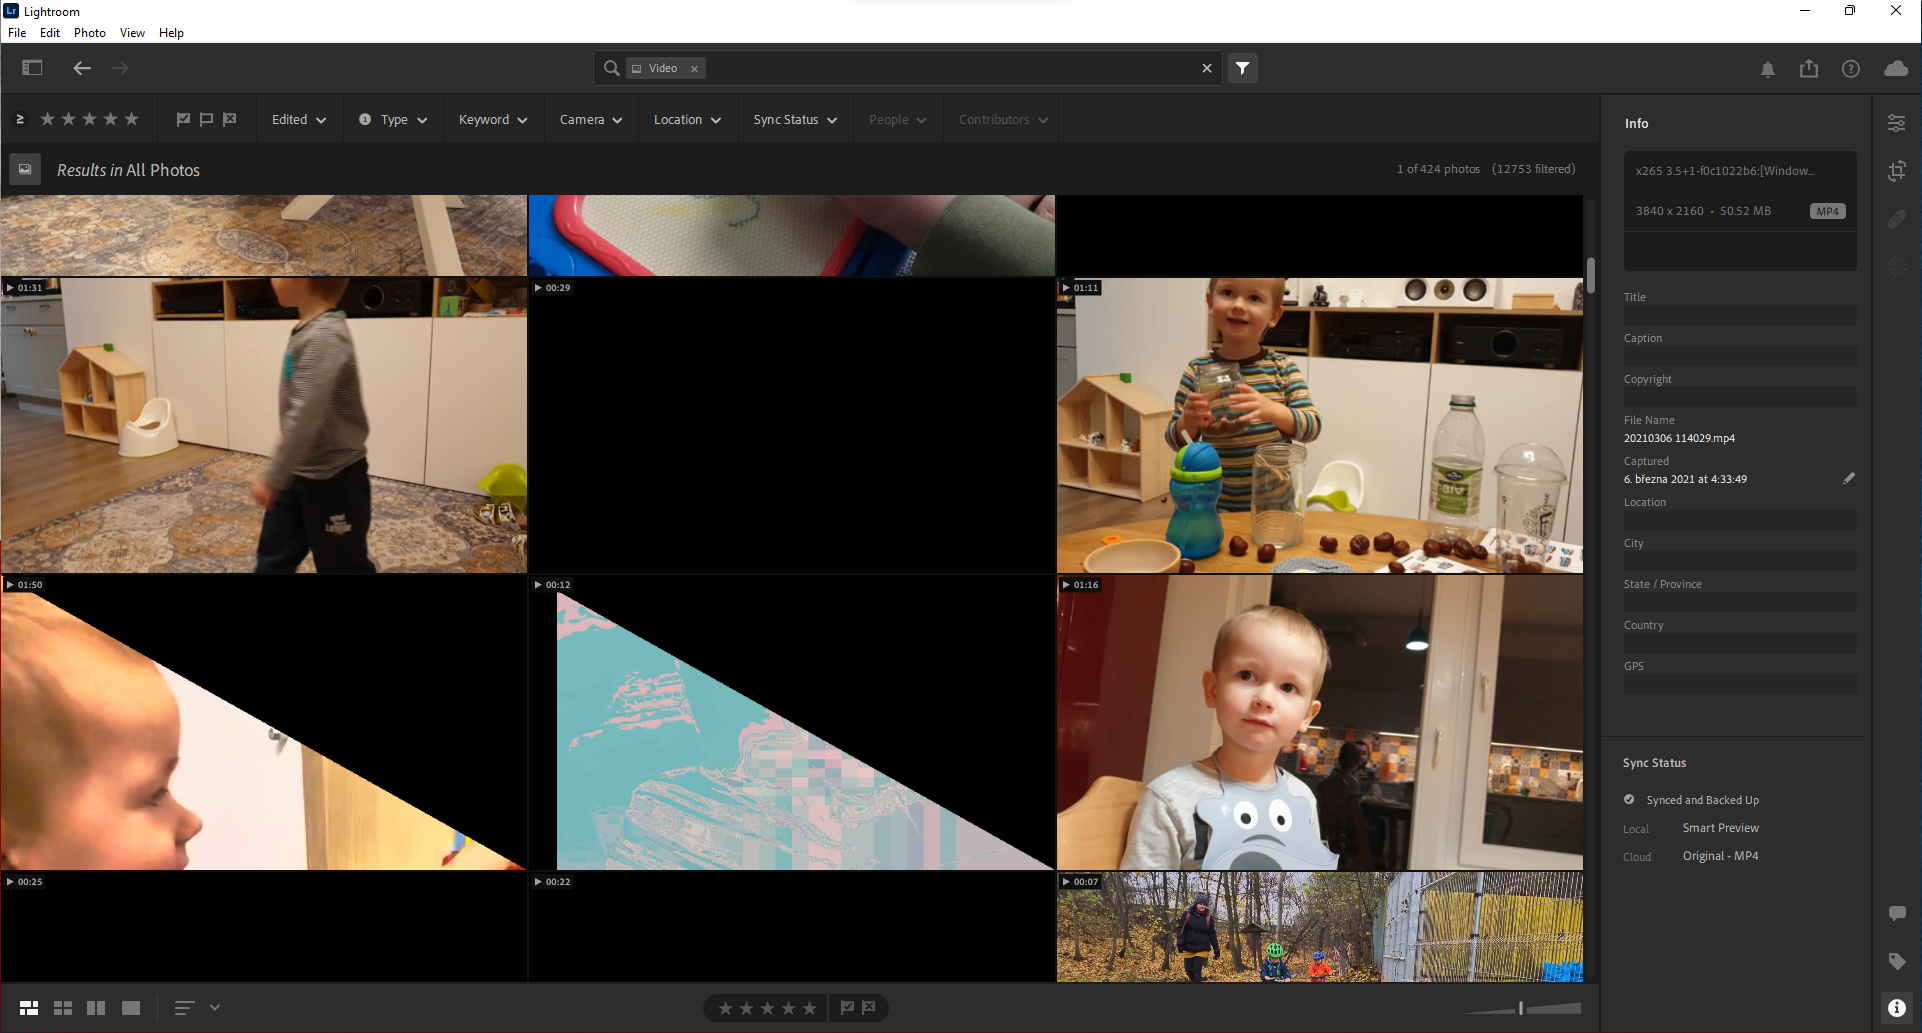The width and height of the screenshot is (1922, 1033).
Task: Open the View menu
Action: click(131, 32)
